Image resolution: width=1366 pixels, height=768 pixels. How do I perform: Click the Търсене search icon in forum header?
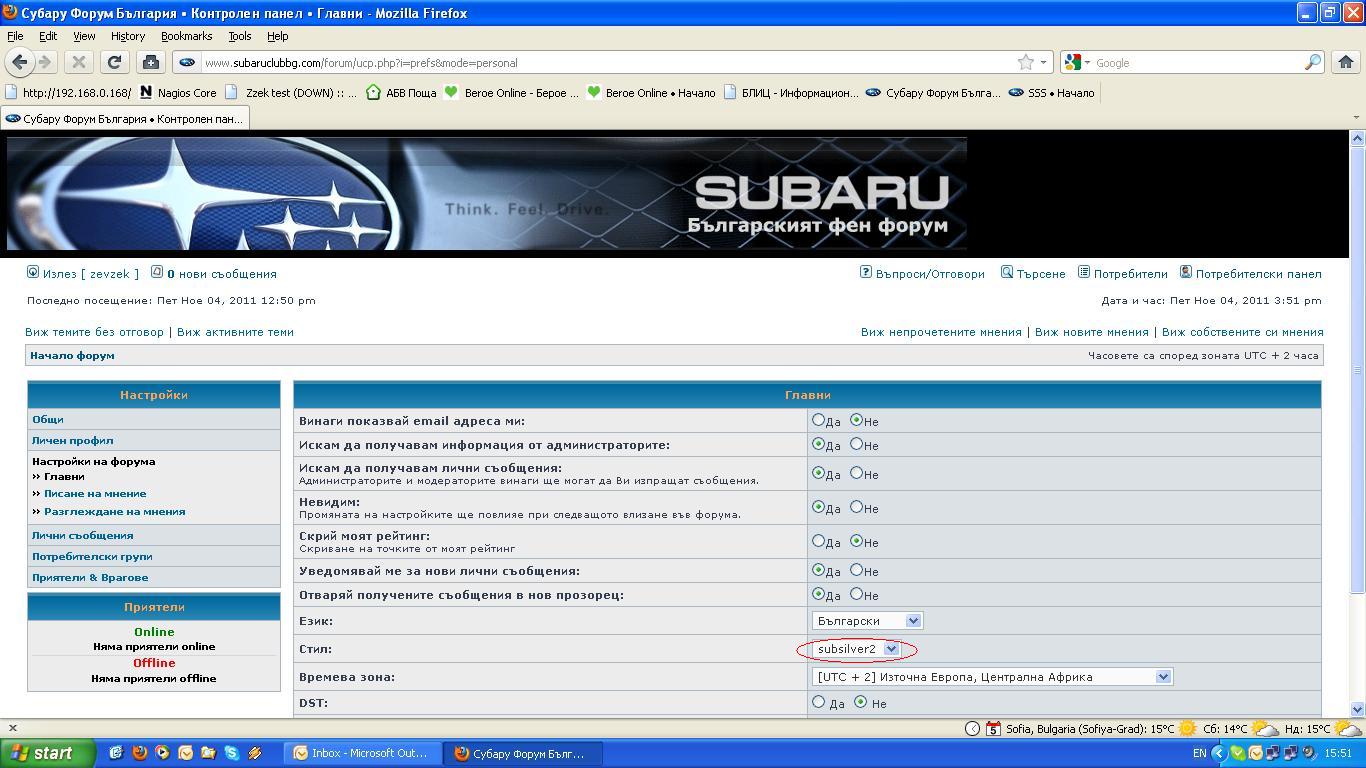(1007, 272)
